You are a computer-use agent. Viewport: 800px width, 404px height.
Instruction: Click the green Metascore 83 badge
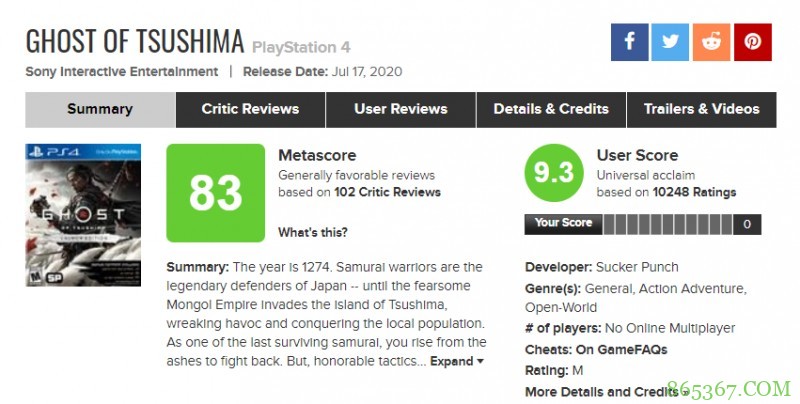[215, 193]
